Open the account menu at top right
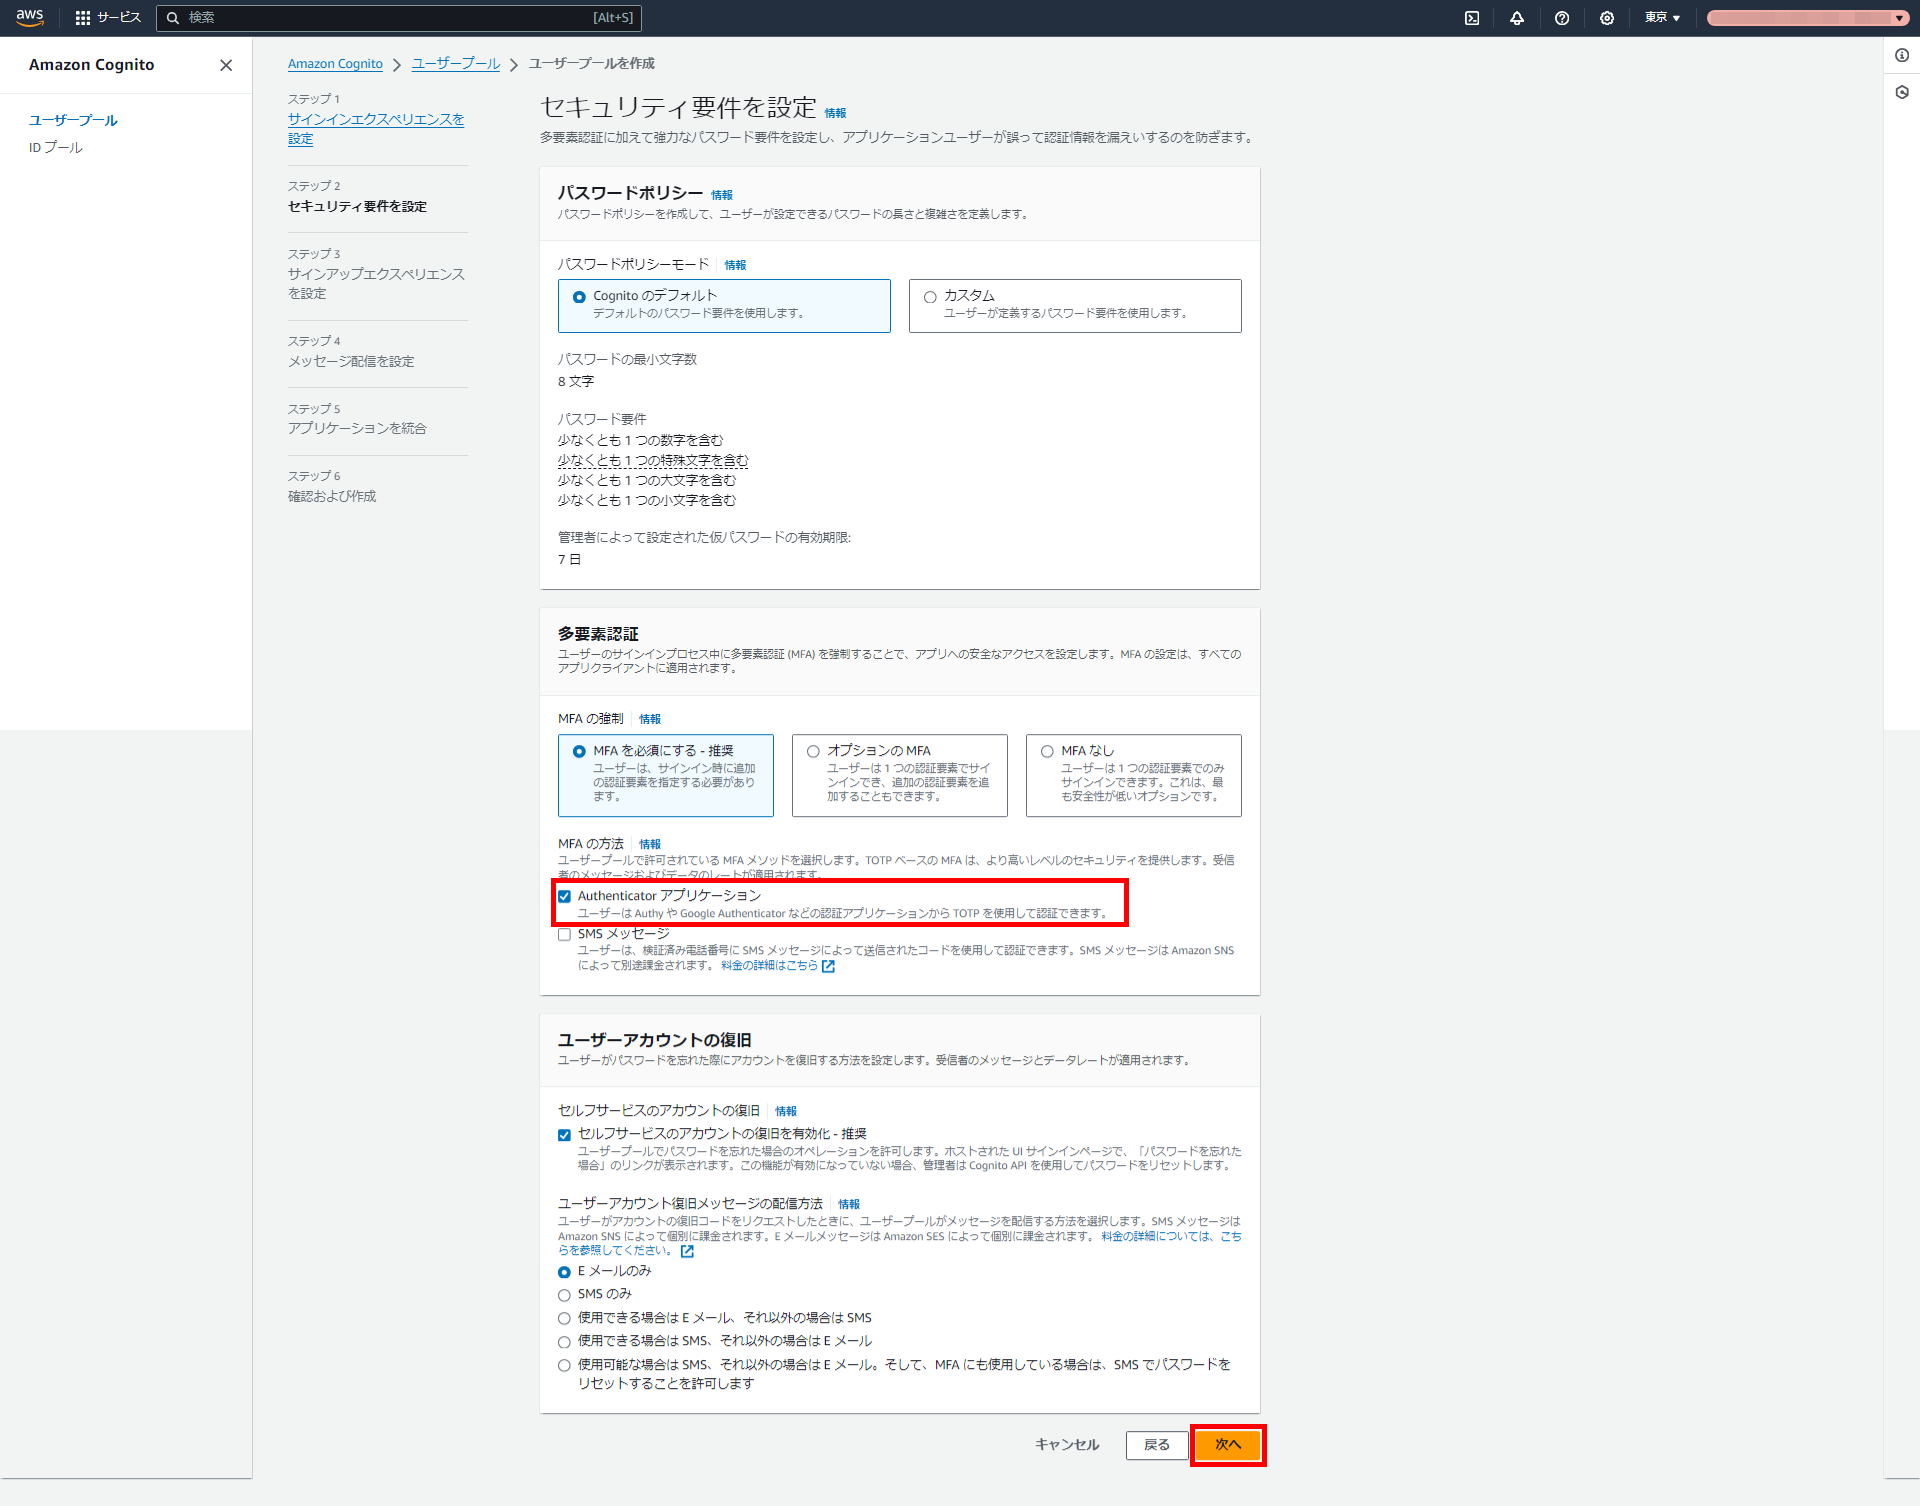The width and height of the screenshot is (1920, 1506). click(x=1805, y=17)
